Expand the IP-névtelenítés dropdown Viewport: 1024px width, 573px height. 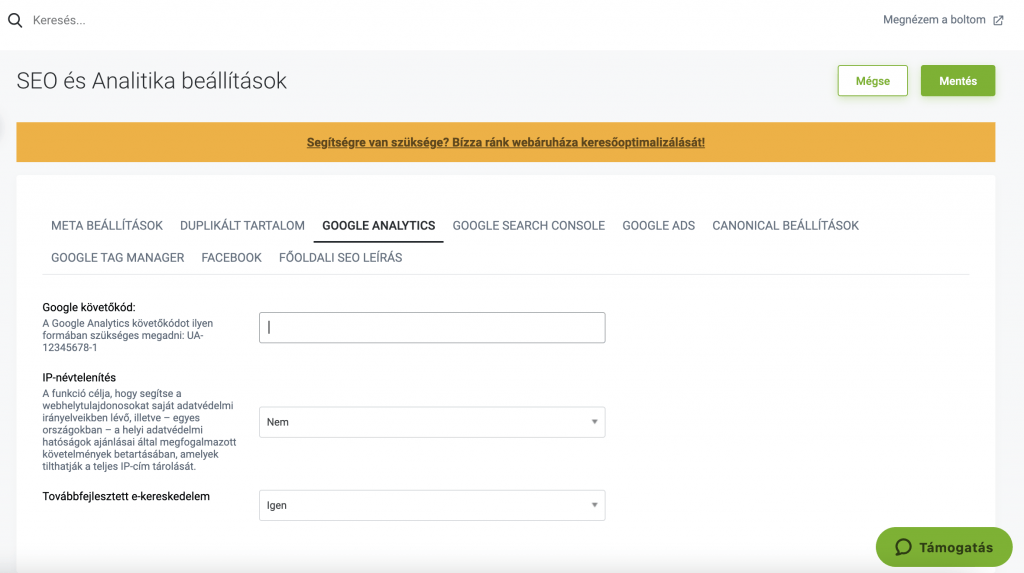[432, 422]
